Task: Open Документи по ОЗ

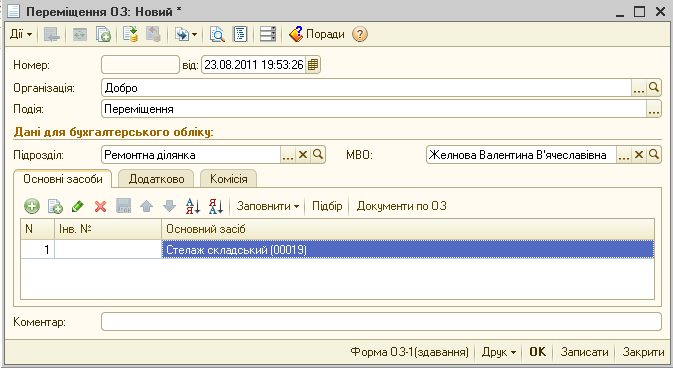Action: [402, 206]
